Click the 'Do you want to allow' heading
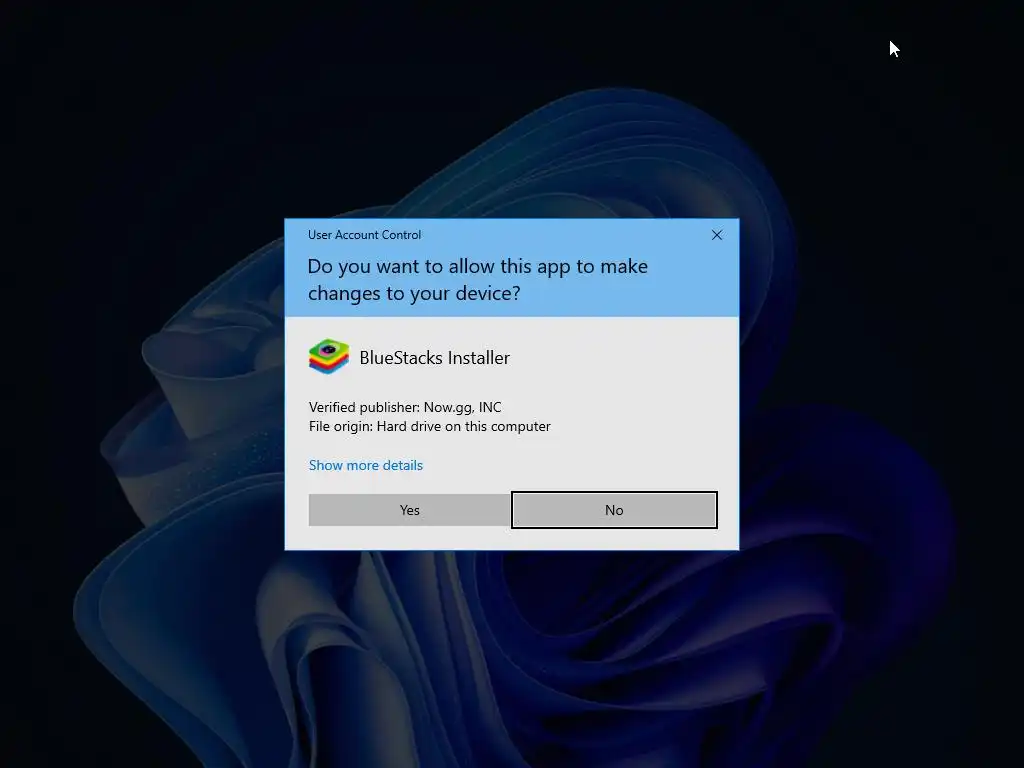This screenshot has width=1024, height=768. (x=477, y=280)
